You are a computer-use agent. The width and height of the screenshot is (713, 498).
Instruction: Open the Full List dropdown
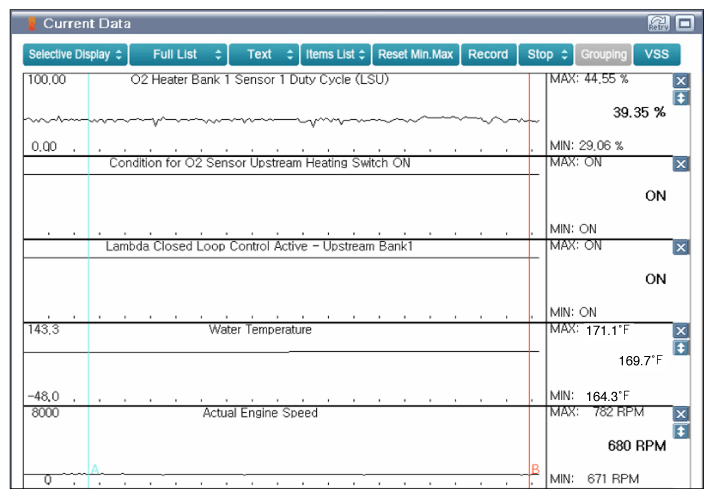[177, 54]
